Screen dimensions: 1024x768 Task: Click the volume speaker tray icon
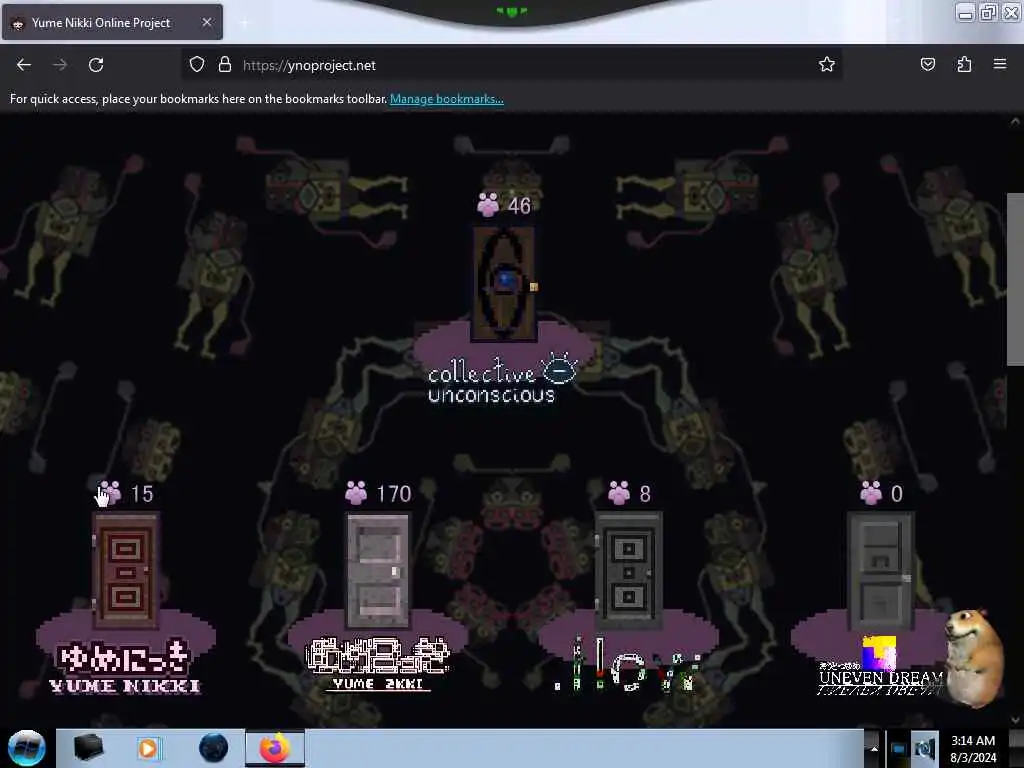[x=925, y=748]
